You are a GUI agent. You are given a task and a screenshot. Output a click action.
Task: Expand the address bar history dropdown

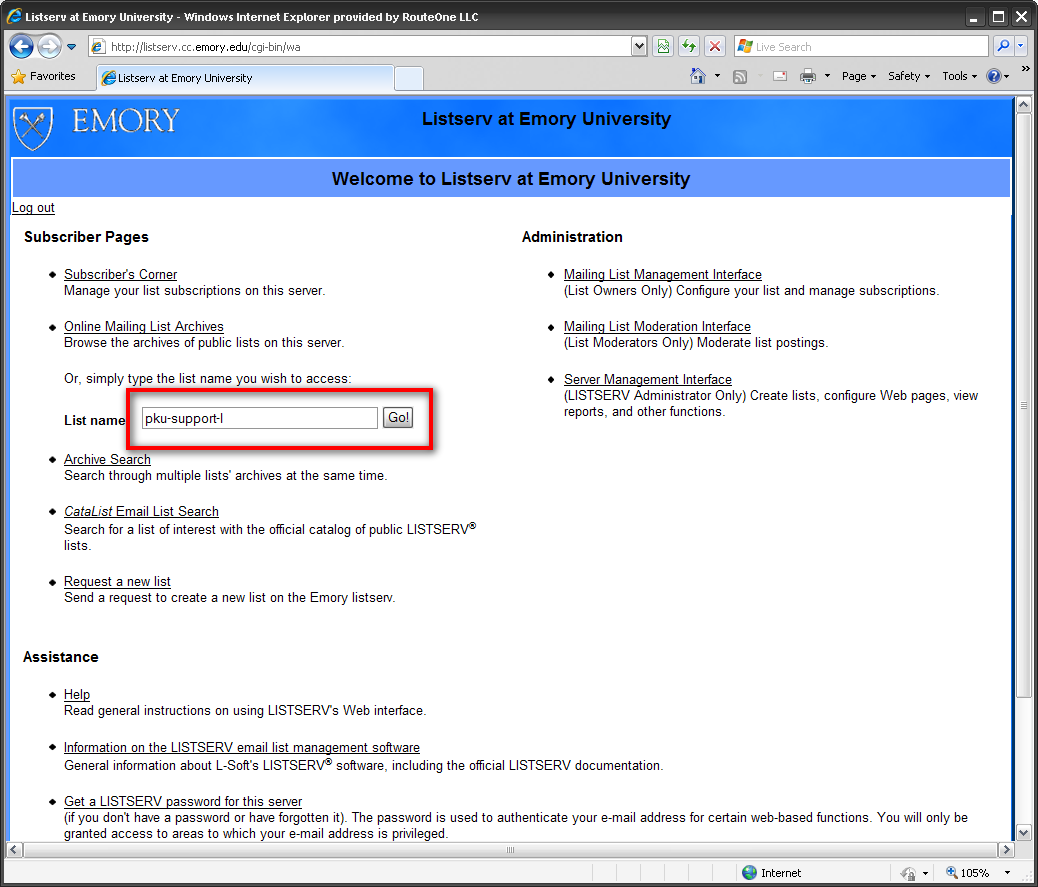click(x=639, y=46)
